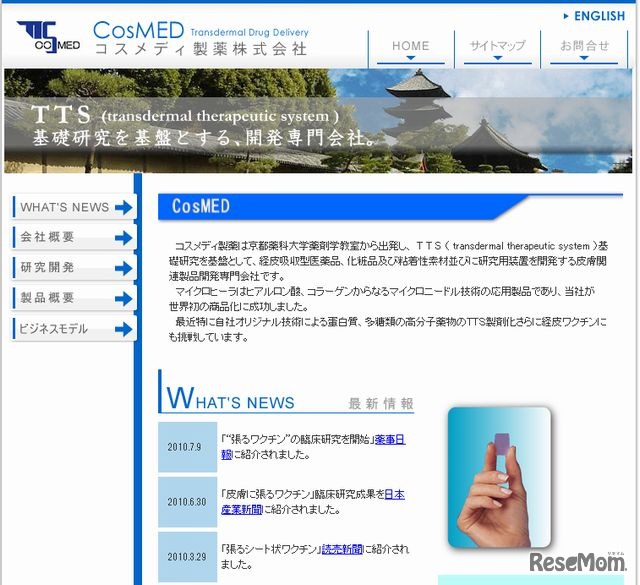Switch site language to ENGLISH
Screen dimensions: 640x585
point(599,16)
